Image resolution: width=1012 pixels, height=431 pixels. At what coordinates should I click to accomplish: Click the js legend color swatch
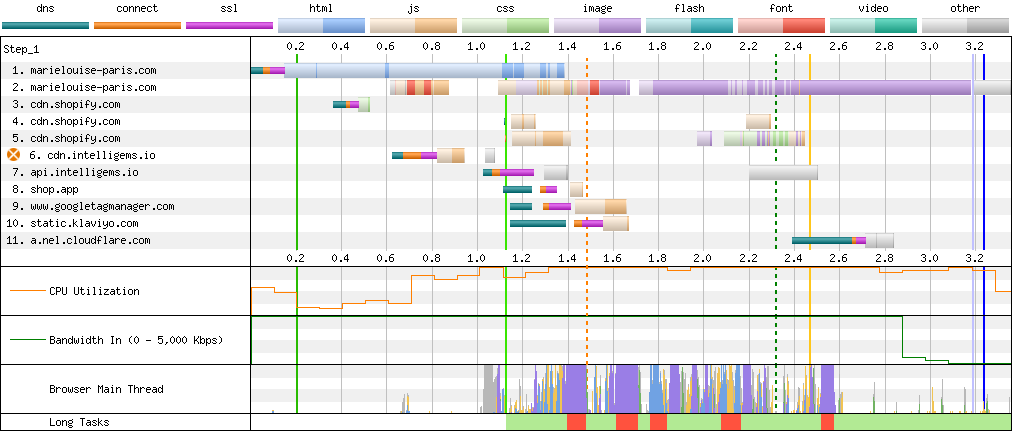tap(413, 25)
